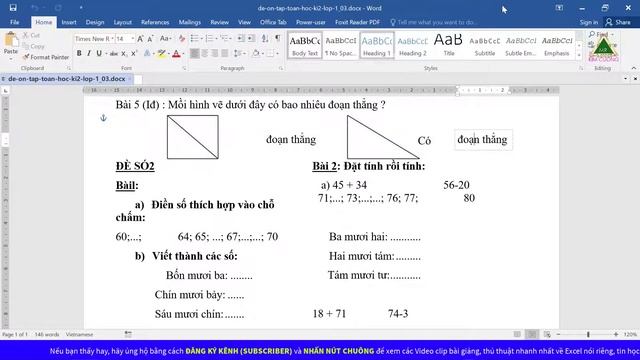Apply the Heading 1 style

tap(377, 45)
